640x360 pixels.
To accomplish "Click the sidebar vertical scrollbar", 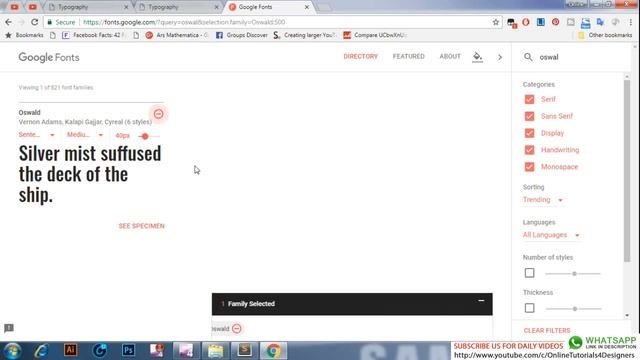I will coord(627,171).
